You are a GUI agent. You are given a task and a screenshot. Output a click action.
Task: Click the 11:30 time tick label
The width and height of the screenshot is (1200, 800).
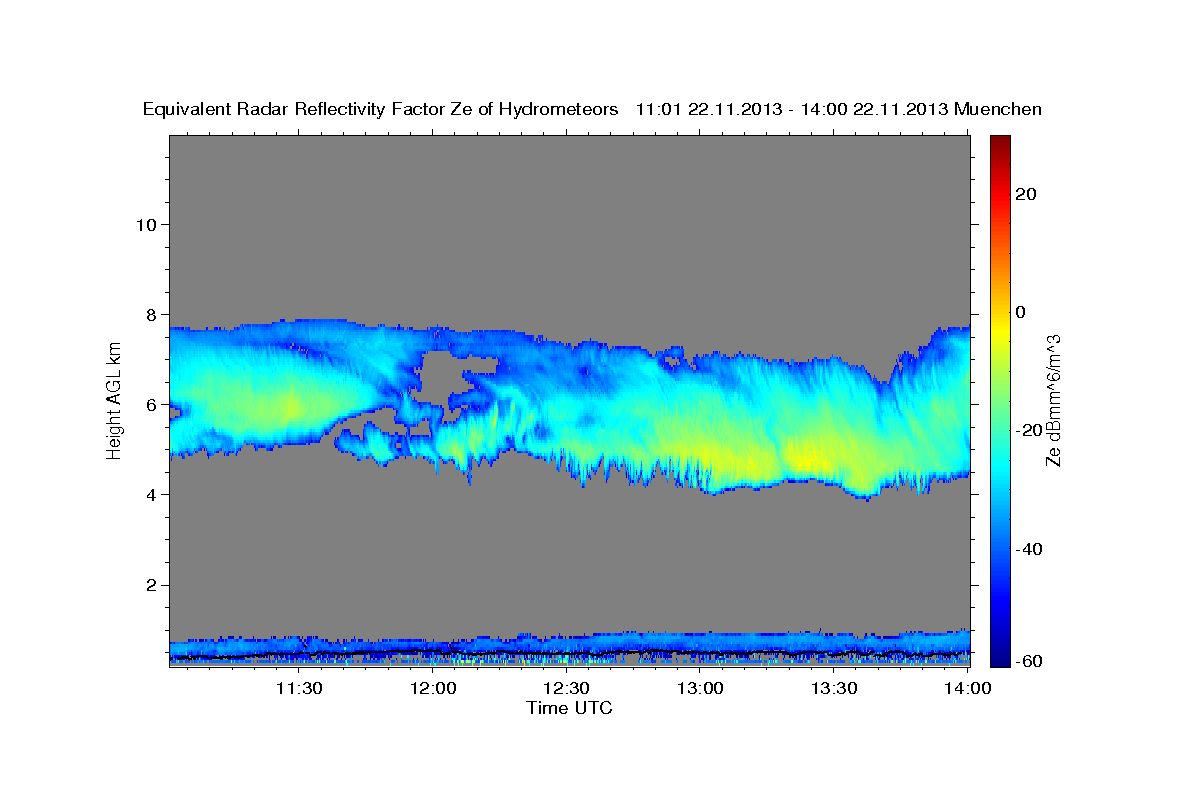tap(298, 688)
